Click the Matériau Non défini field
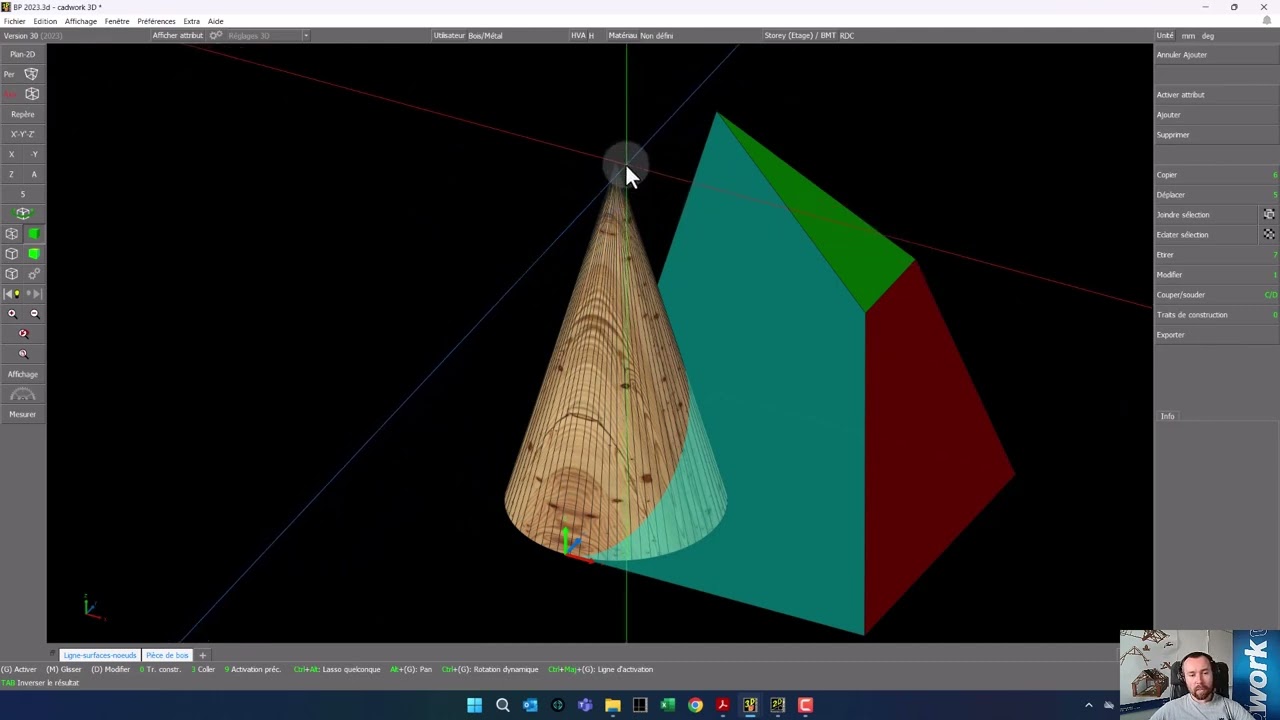This screenshot has width=1280, height=720. [x=641, y=35]
